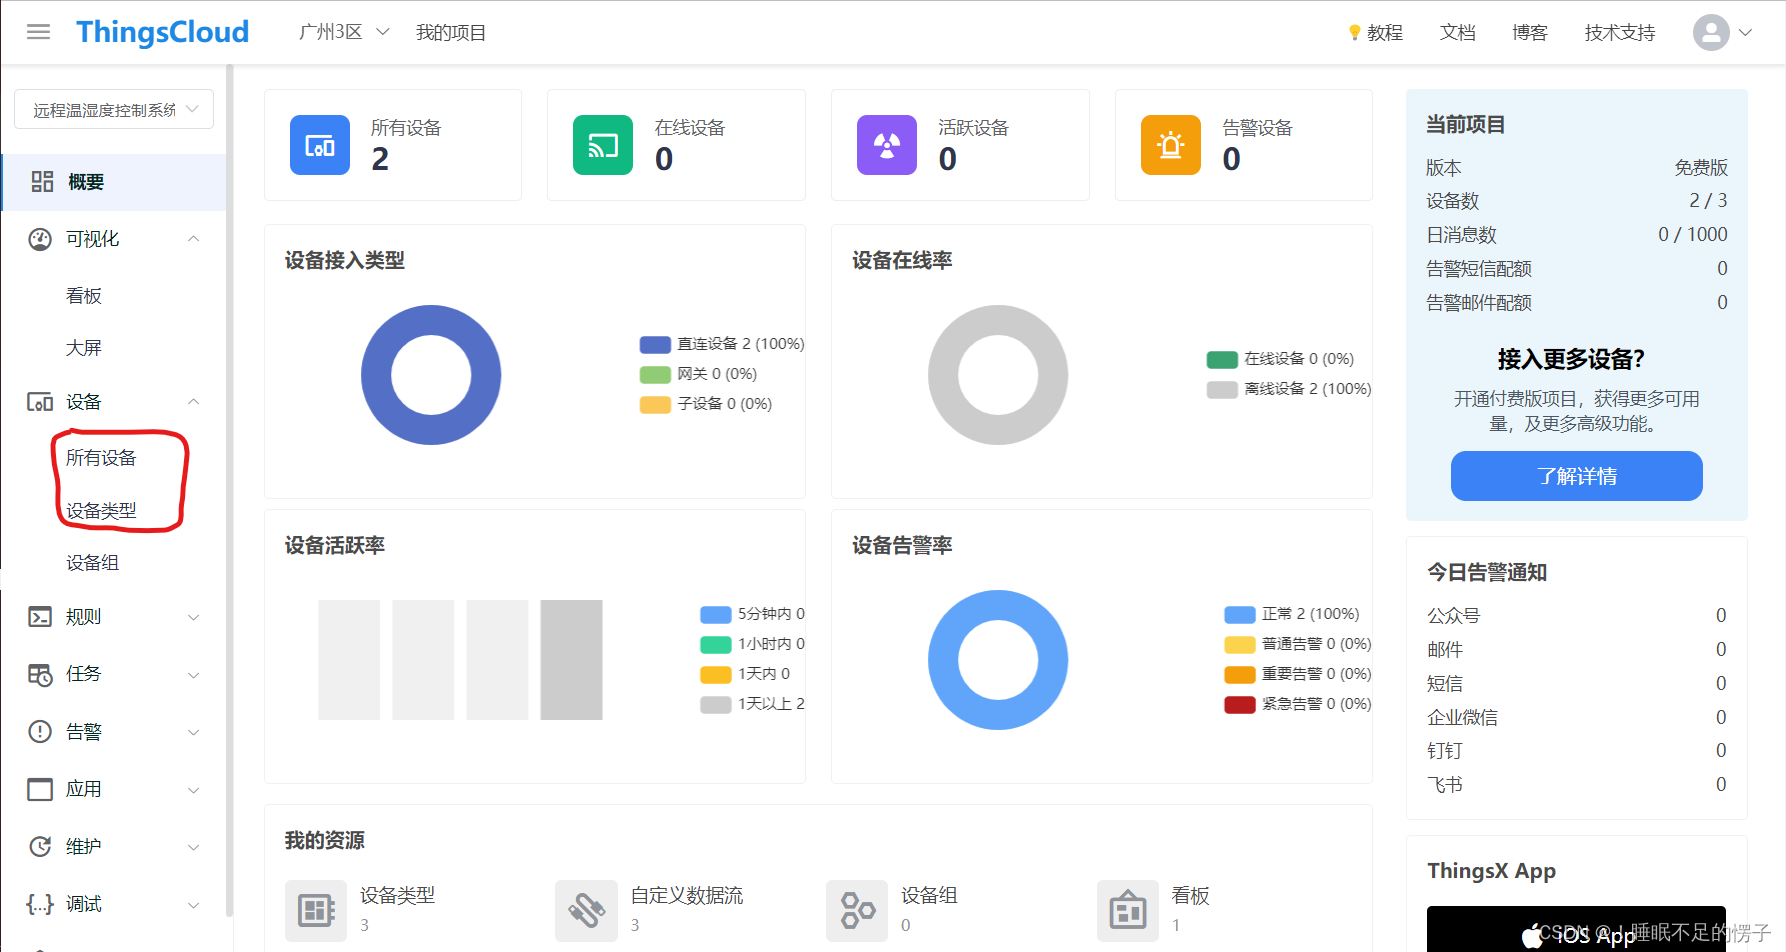Expand the 告警 menu section
The height and width of the screenshot is (952, 1786).
tap(194, 732)
